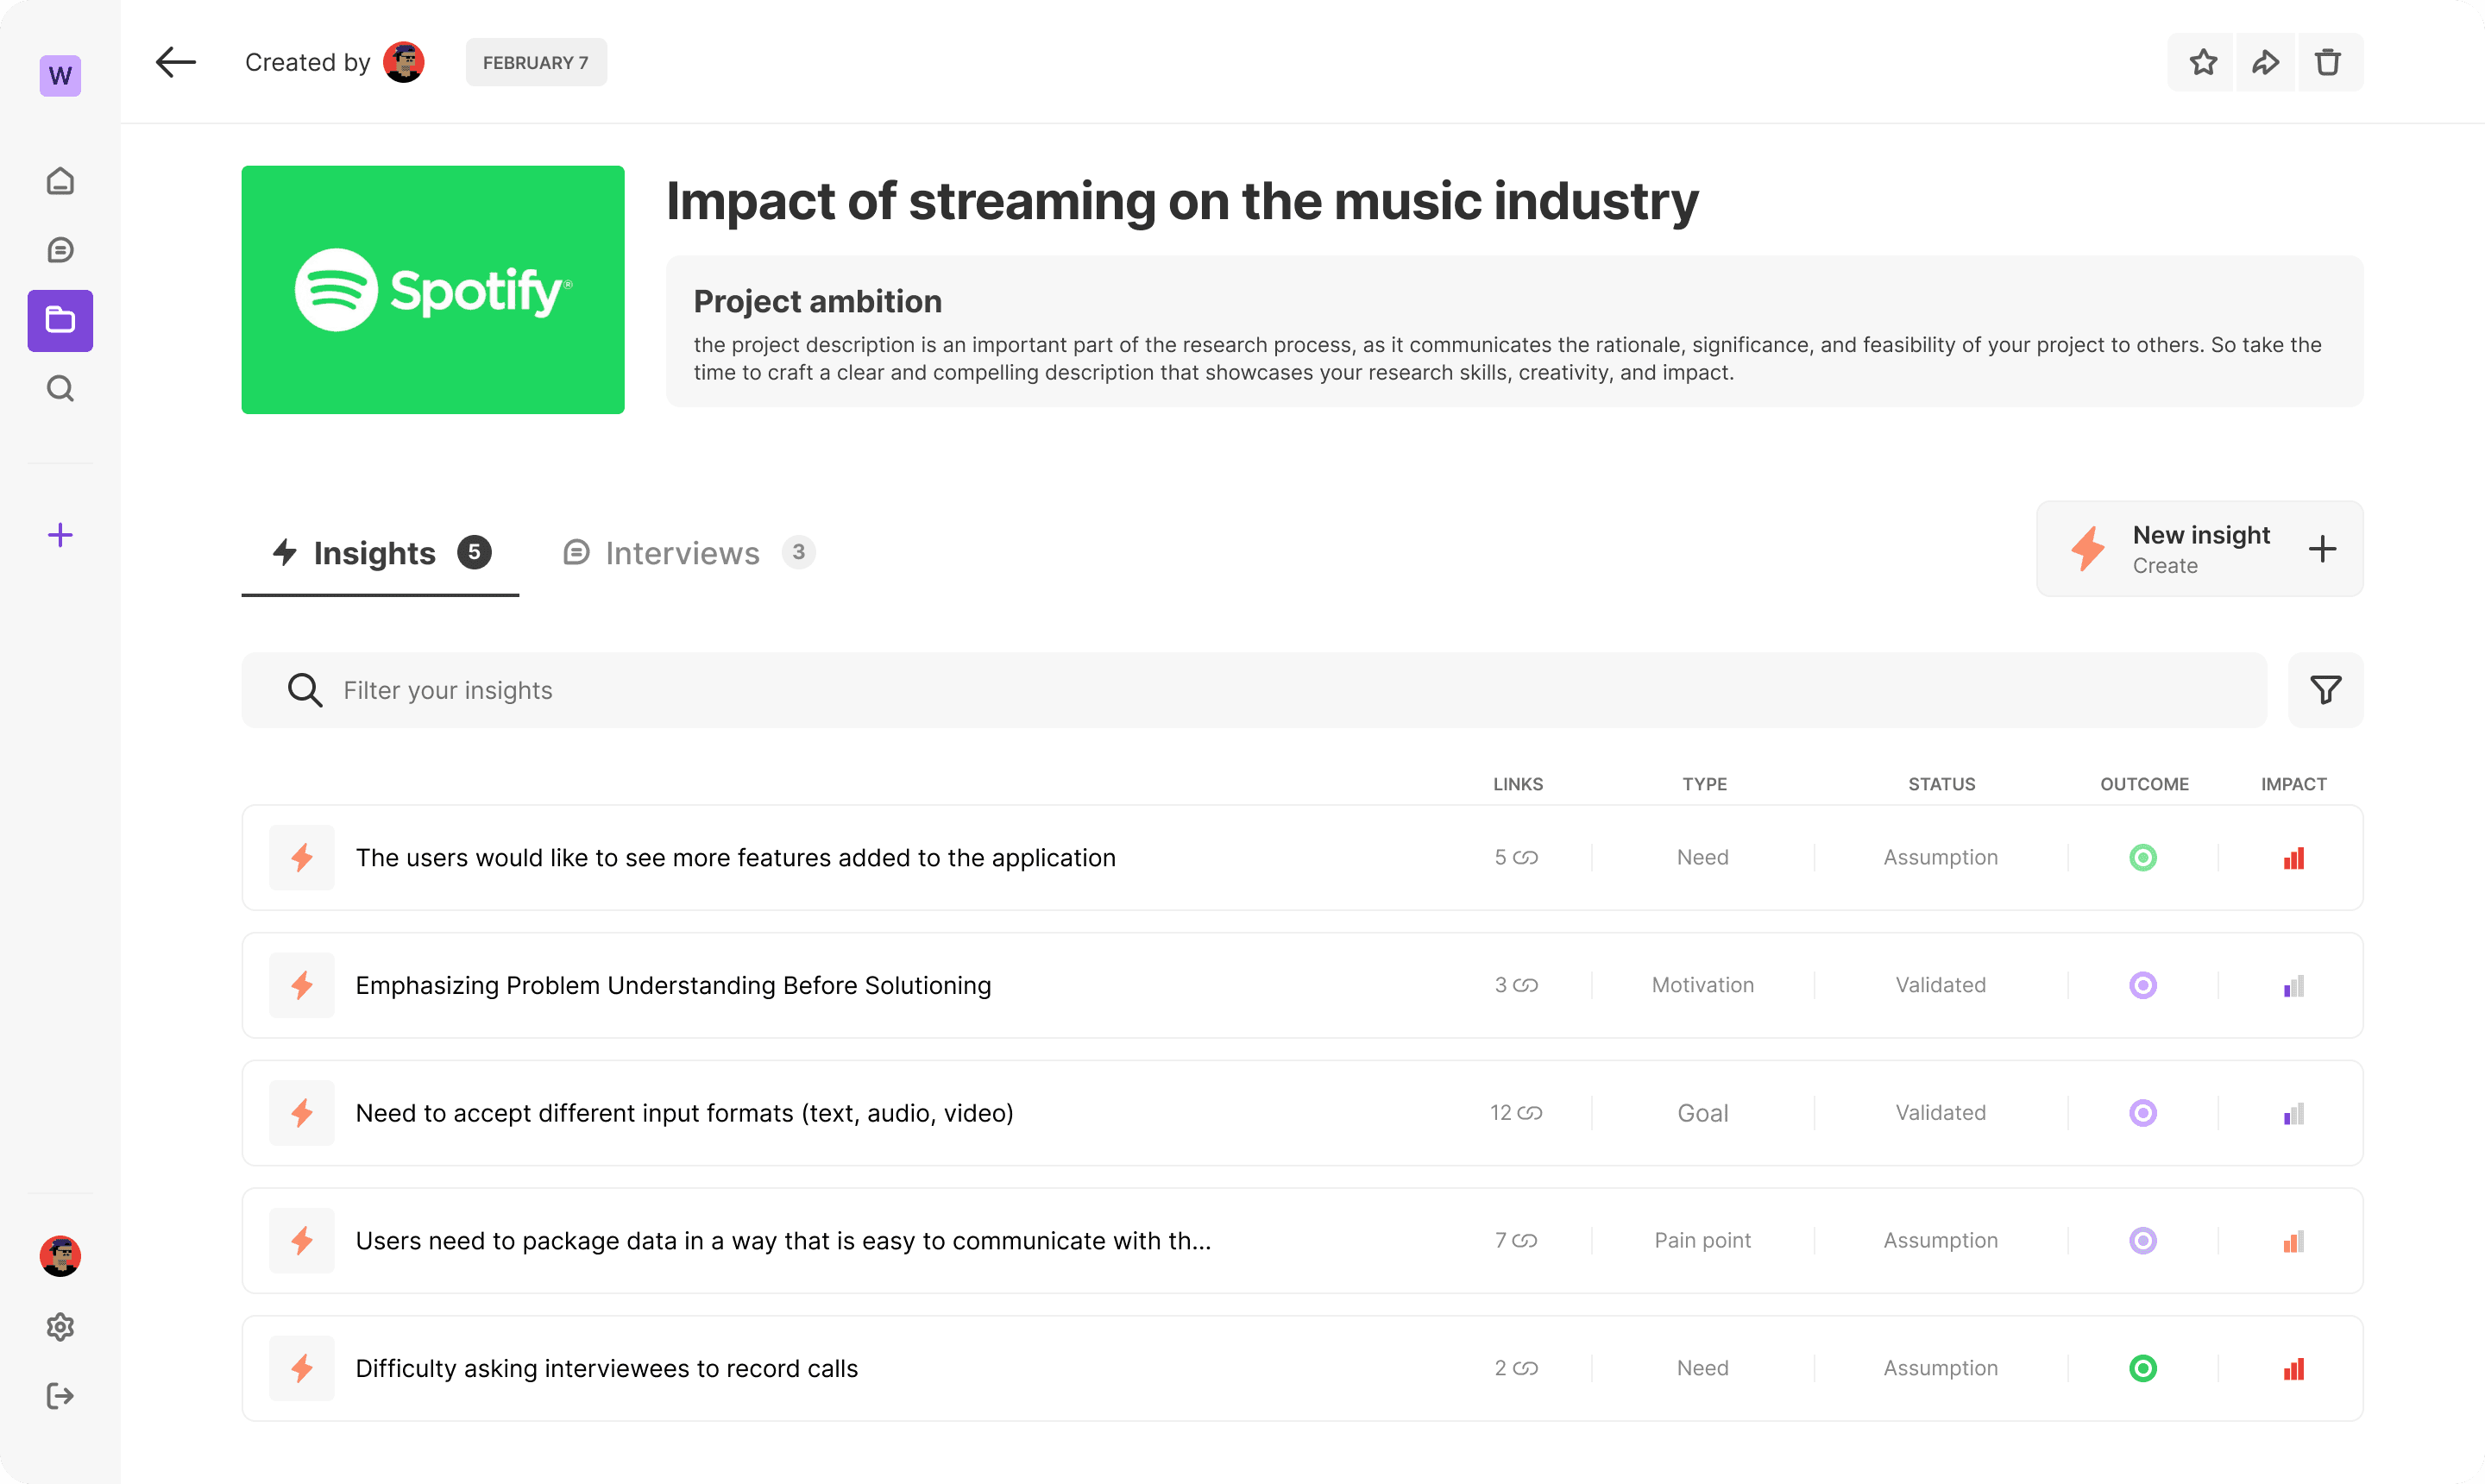Click the creator avatar next to Created by
Image resolution: width=2485 pixels, height=1484 pixels.
click(404, 62)
